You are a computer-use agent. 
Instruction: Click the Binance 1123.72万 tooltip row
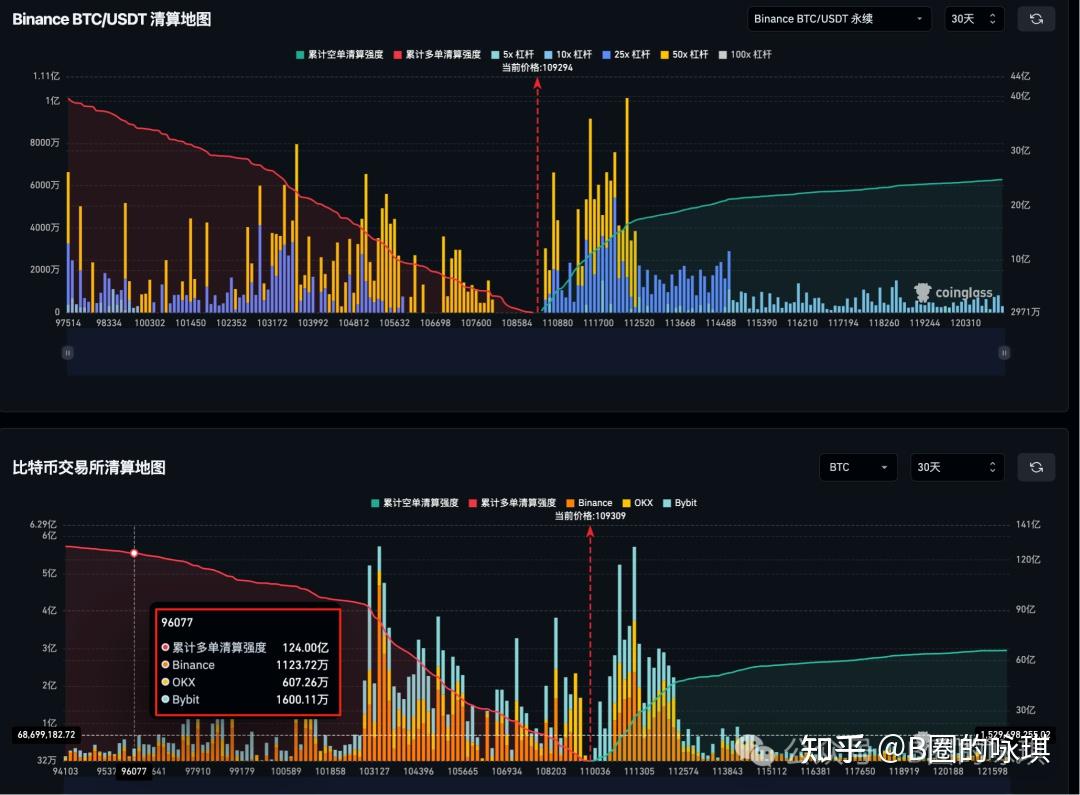[x=245, y=665]
